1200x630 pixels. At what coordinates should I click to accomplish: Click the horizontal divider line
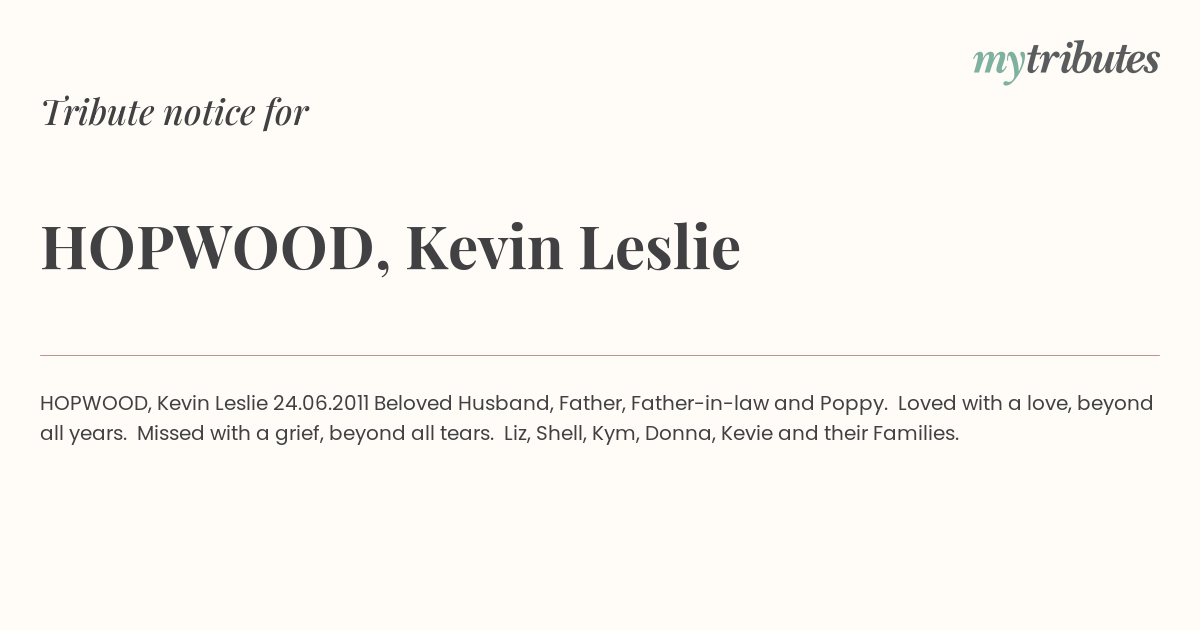(x=600, y=355)
